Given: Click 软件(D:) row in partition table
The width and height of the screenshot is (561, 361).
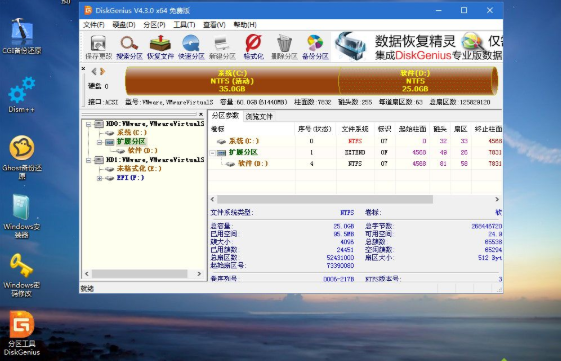Looking at the screenshot, I should tap(355, 164).
